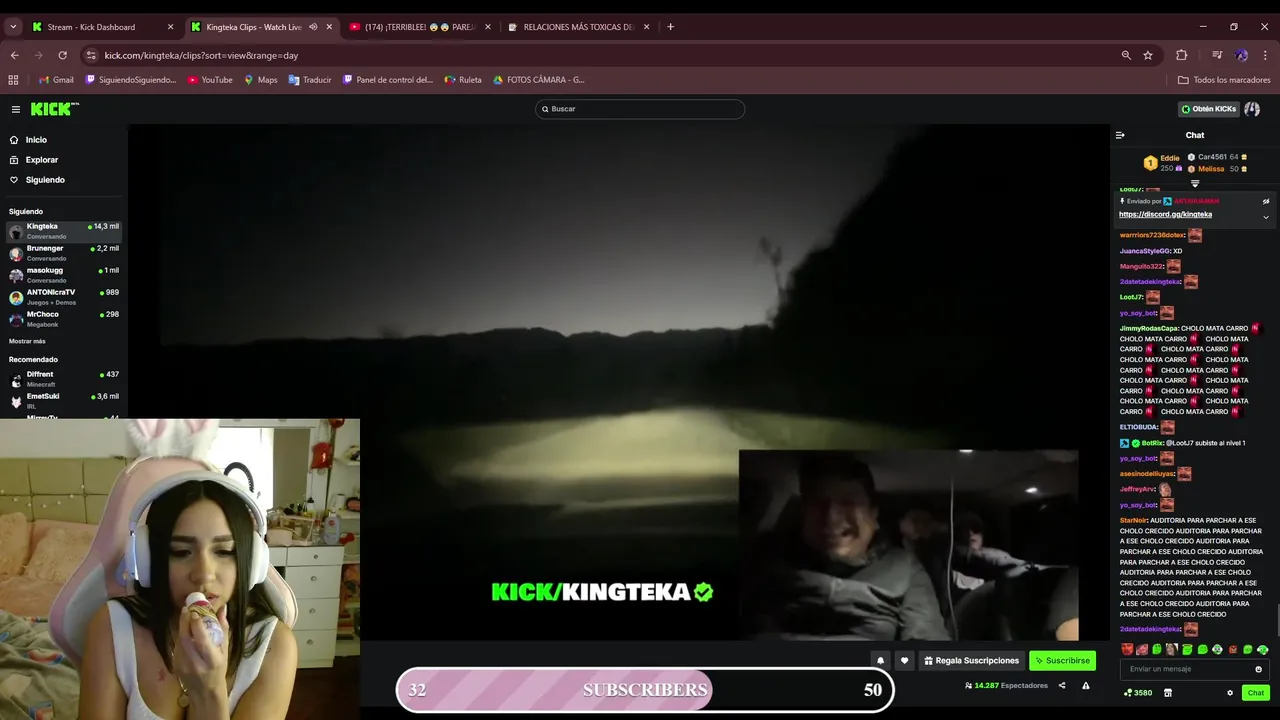Screen dimensions: 1280x720
Task: Click the Kick user avatar in header
Action: [1252, 109]
